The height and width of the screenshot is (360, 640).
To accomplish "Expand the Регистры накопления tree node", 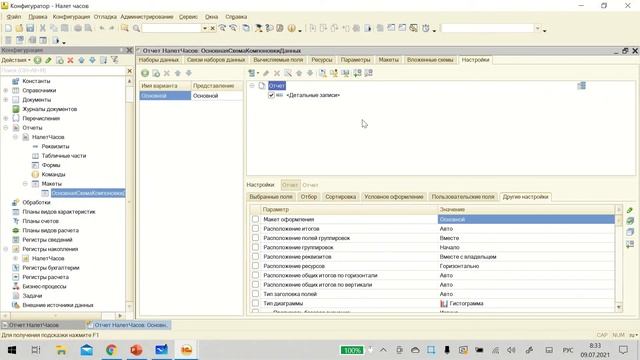I will [x=6, y=249].
